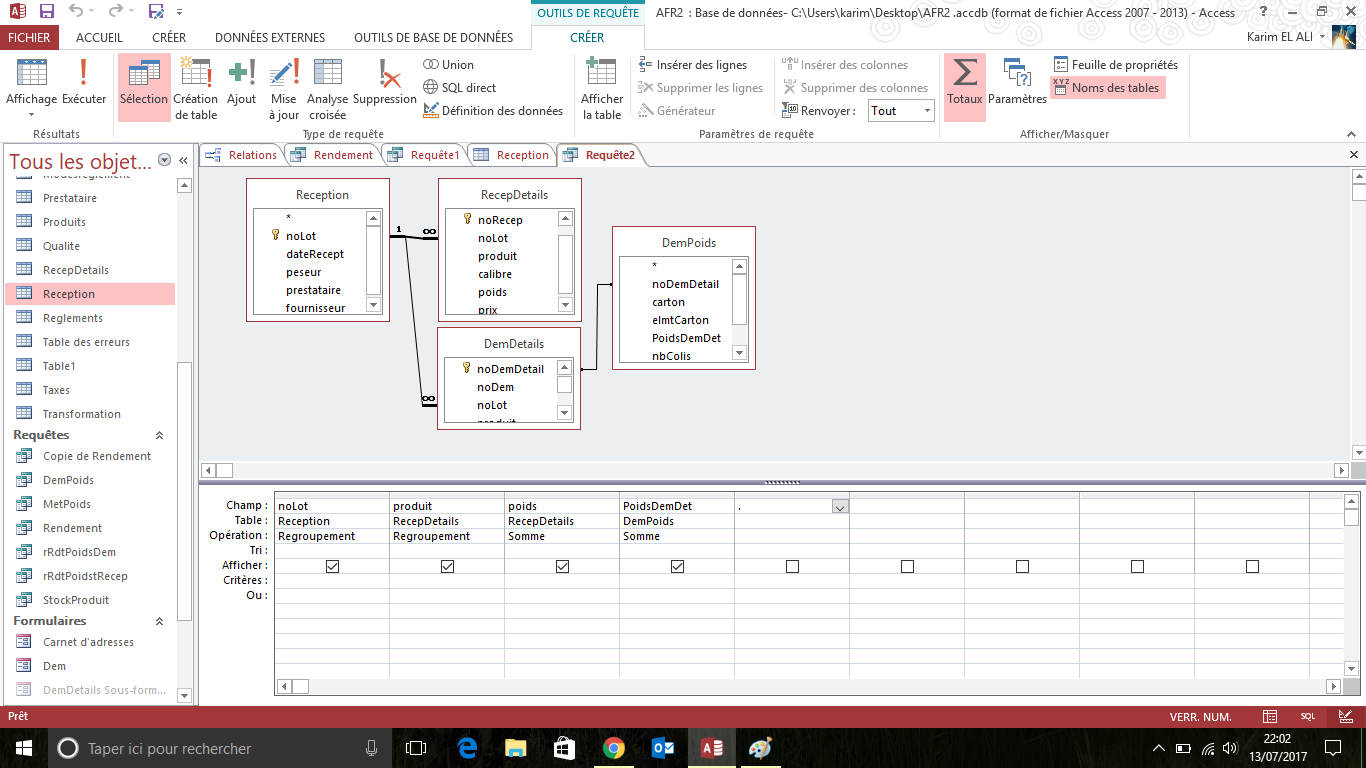Check Afficher box in sixth grid column

(907, 566)
